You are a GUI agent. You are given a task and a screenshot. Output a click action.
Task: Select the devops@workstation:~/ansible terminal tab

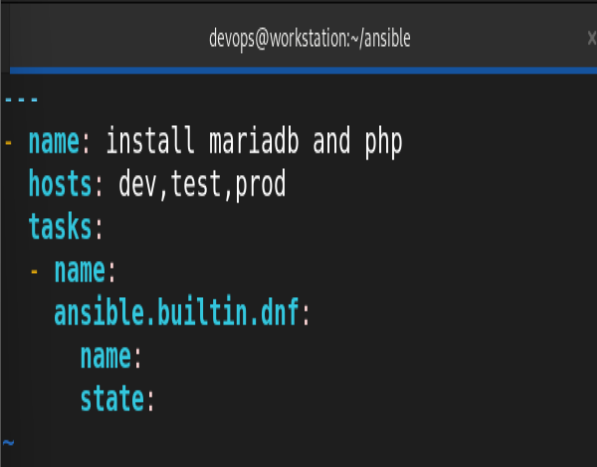[x=303, y=38]
